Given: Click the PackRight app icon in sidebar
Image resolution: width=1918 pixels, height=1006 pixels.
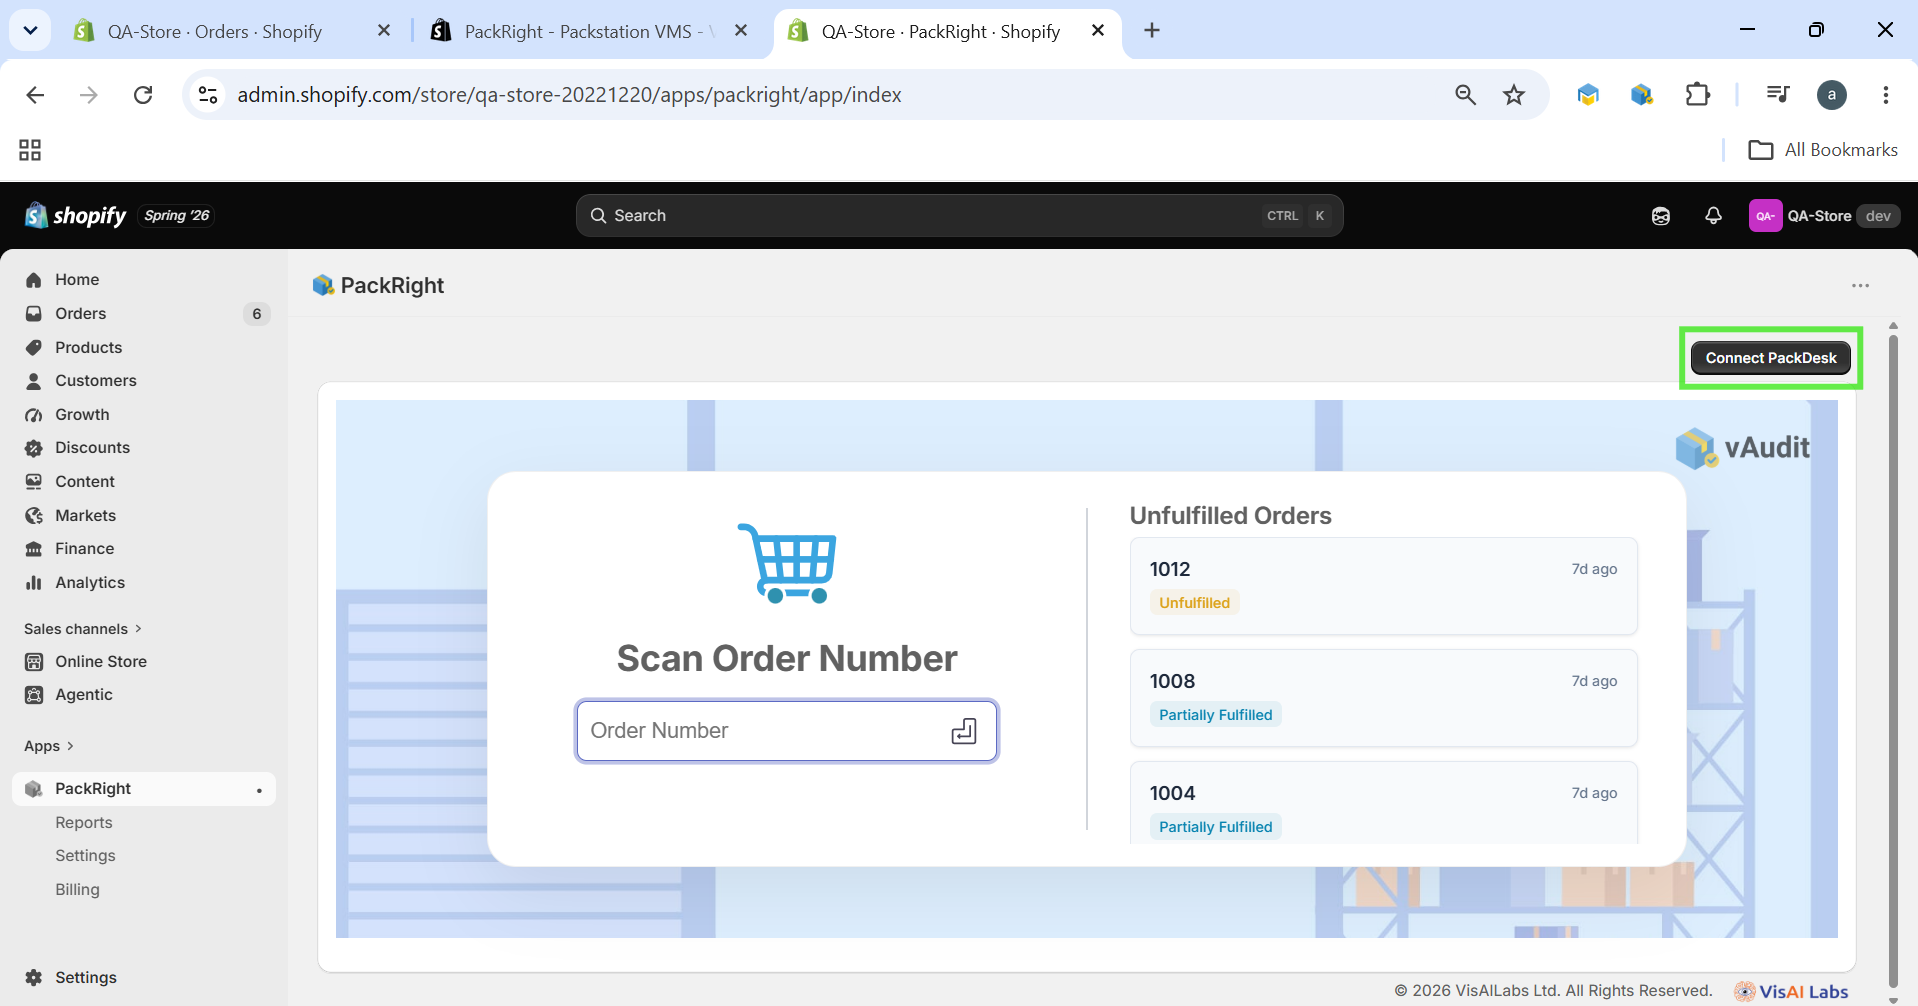Looking at the screenshot, I should tap(34, 789).
